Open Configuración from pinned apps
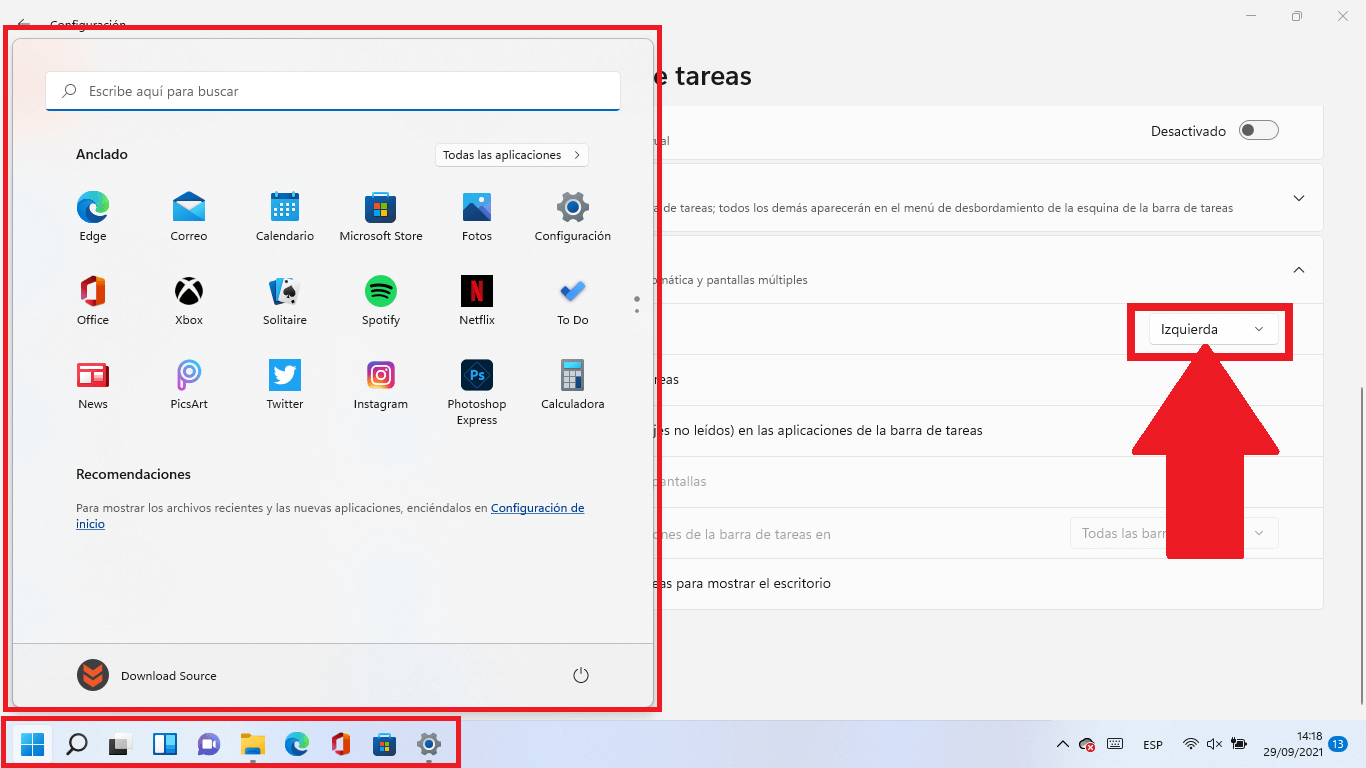1366x768 pixels. 573,217
